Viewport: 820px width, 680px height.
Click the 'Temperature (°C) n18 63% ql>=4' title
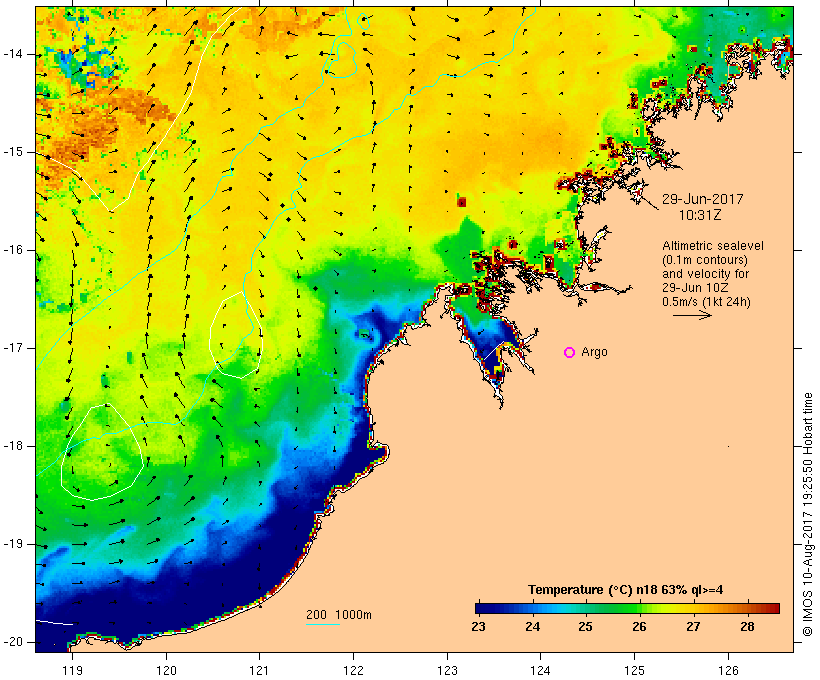pyautogui.click(x=625, y=590)
